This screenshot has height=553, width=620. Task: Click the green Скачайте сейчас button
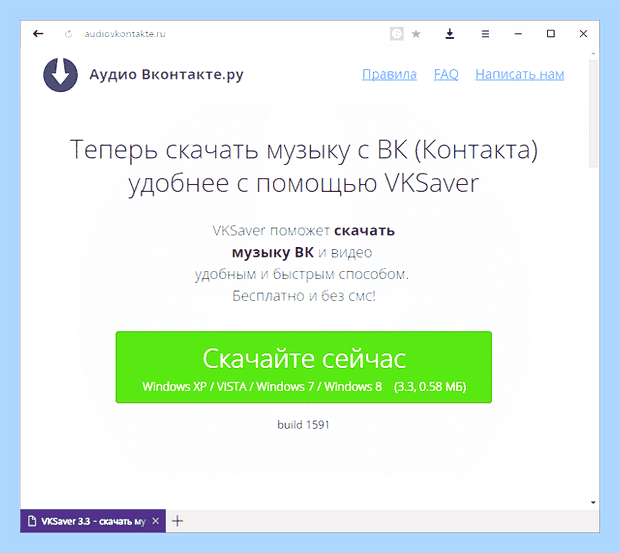(x=304, y=367)
